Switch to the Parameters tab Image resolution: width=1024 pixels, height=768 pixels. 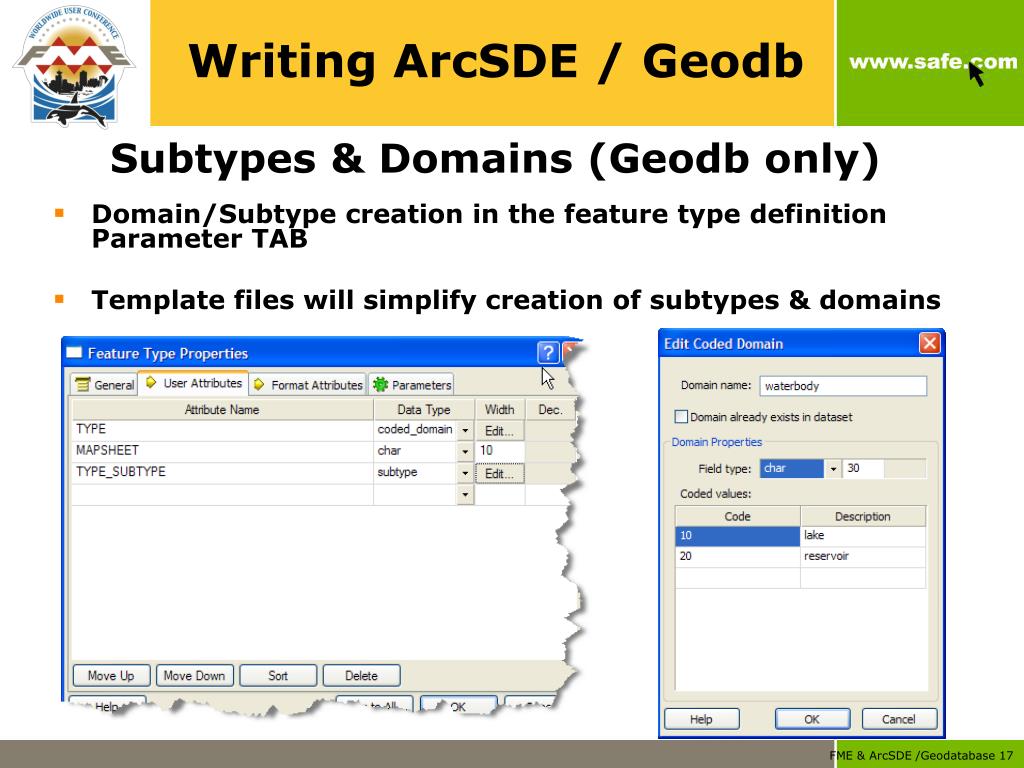(x=412, y=385)
